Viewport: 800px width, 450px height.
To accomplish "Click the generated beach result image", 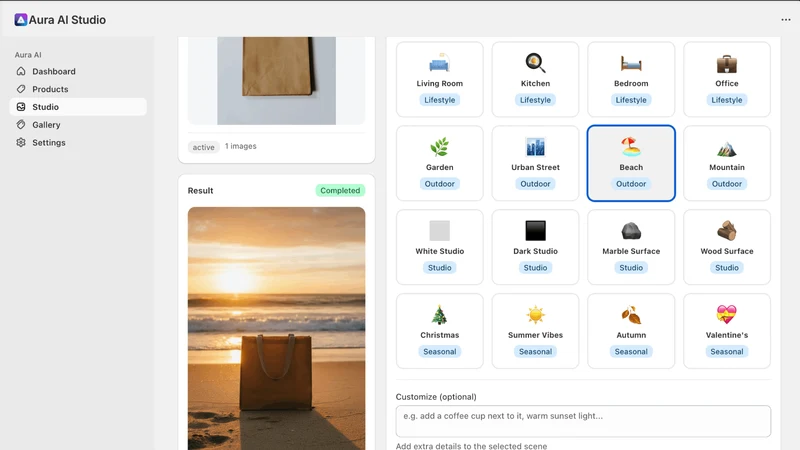I will point(277,328).
